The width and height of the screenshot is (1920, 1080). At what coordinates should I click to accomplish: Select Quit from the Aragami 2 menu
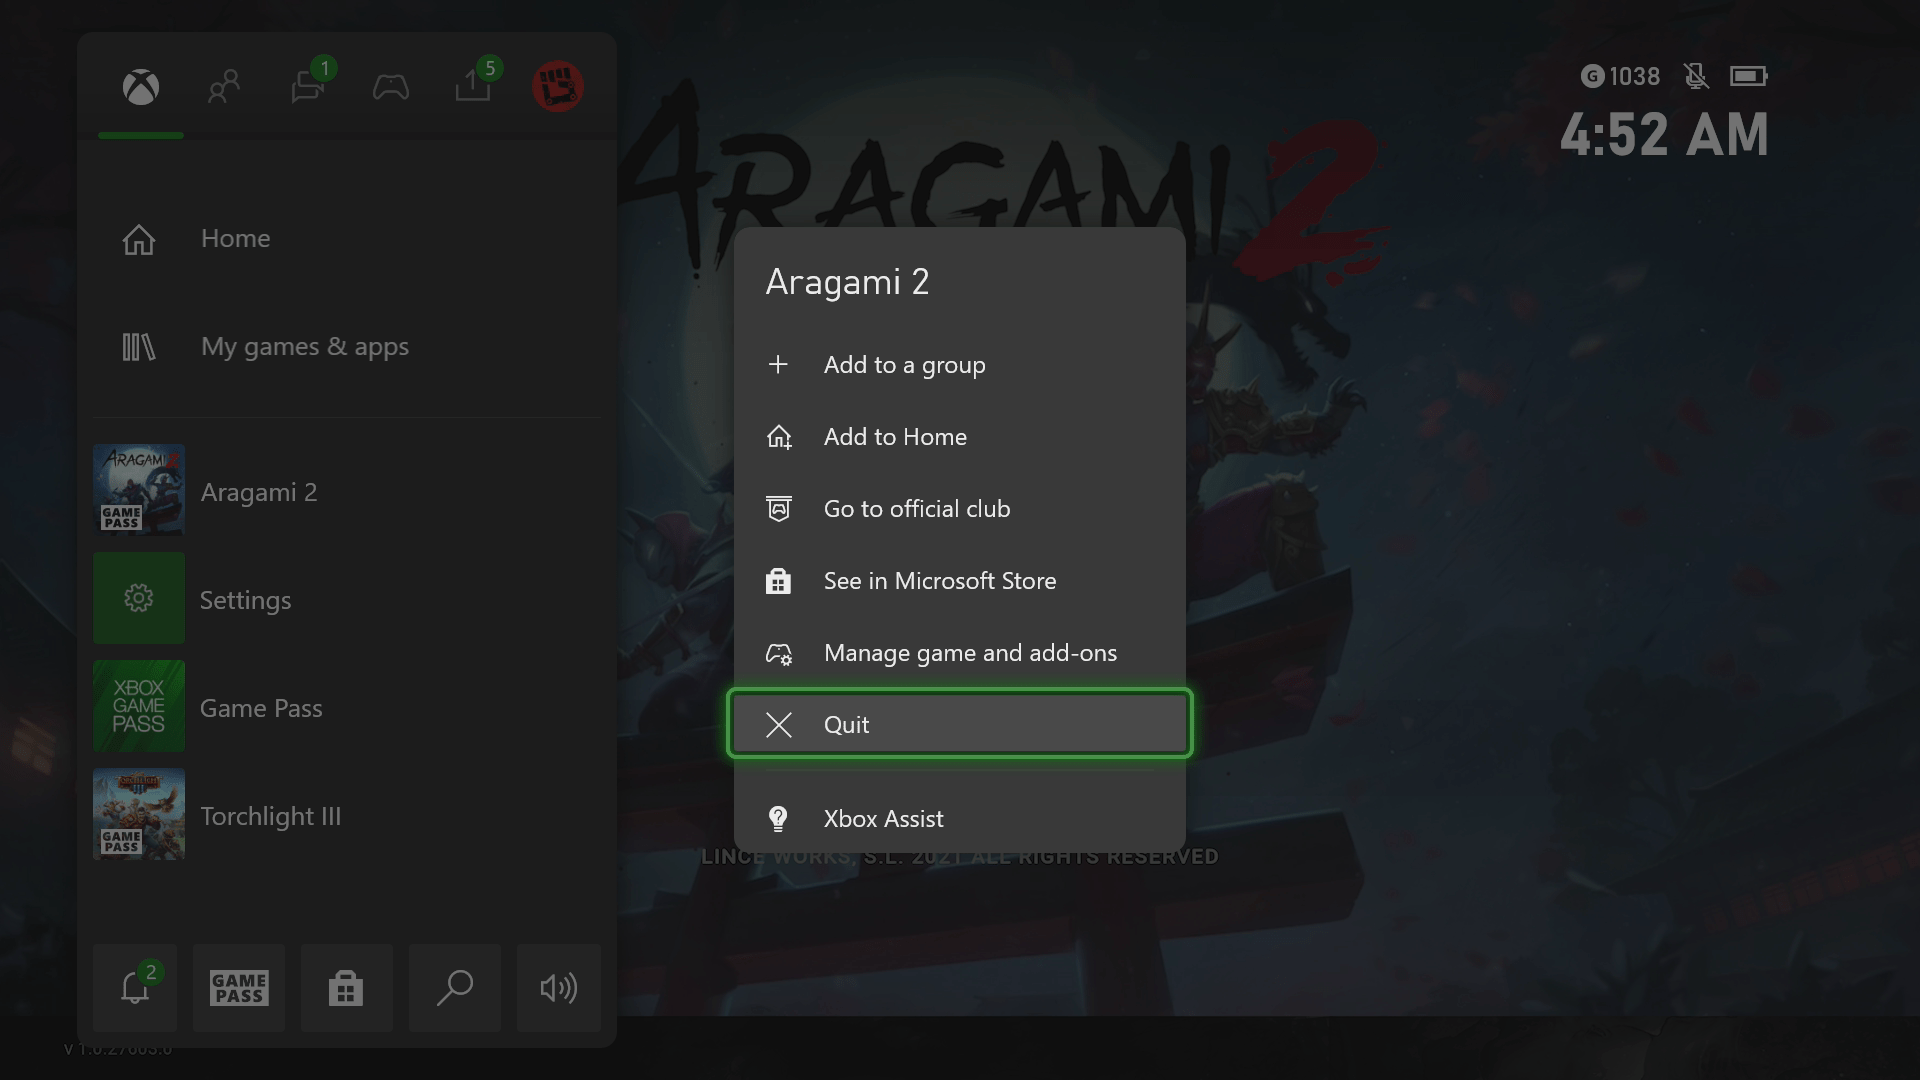pyautogui.click(x=958, y=724)
